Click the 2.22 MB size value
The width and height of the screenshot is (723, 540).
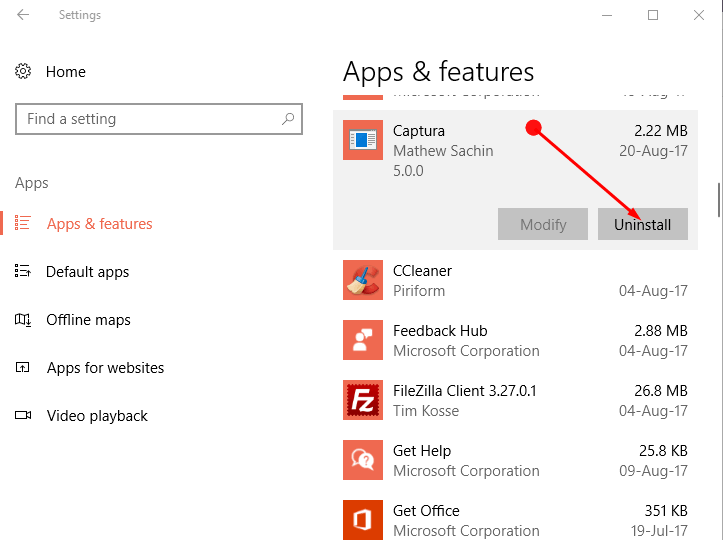pyautogui.click(x=661, y=131)
